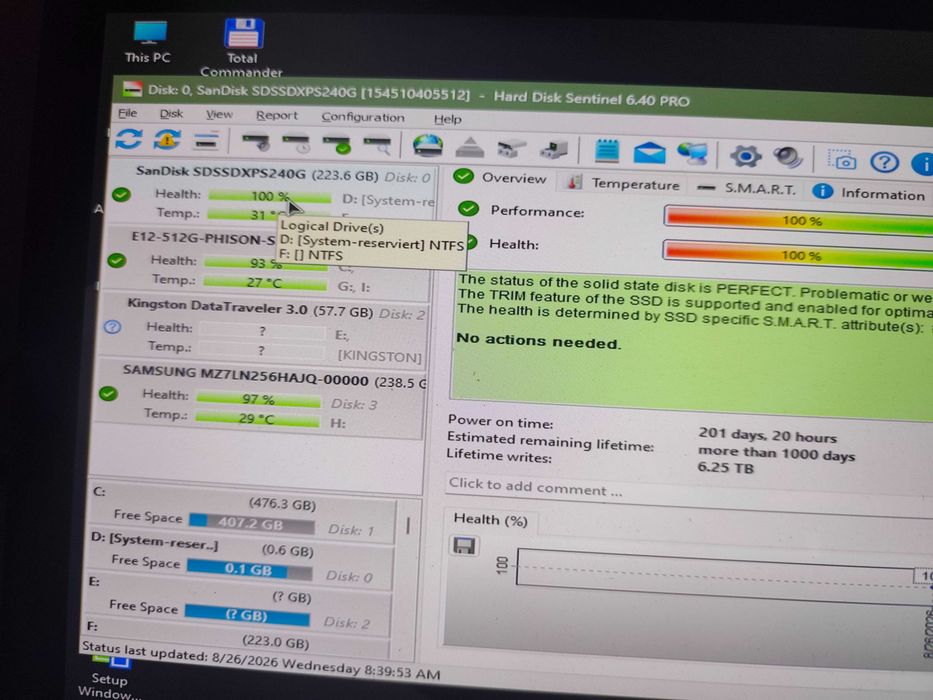Click the disk test icon with clock
The width and height of the screenshot is (933, 700).
tap(296, 143)
